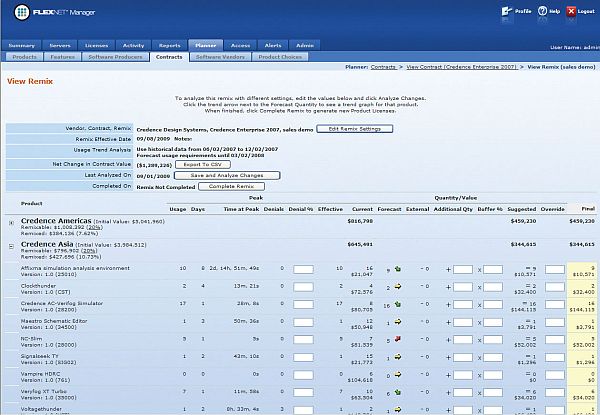600x415 pixels.
Task: Select the Planner tab
Action: tap(206, 45)
